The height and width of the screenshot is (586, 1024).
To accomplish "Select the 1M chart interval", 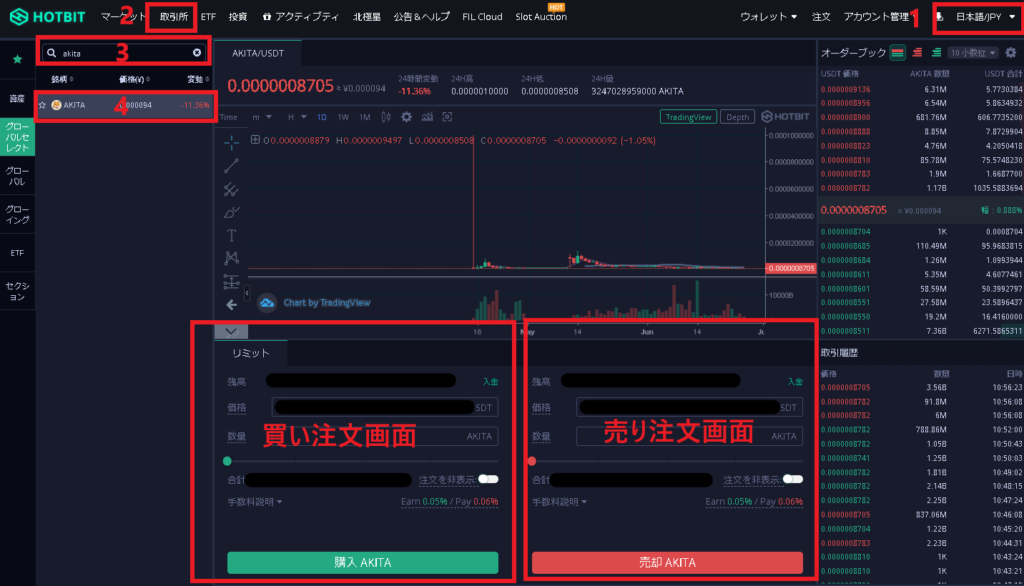I will pos(364,117).
